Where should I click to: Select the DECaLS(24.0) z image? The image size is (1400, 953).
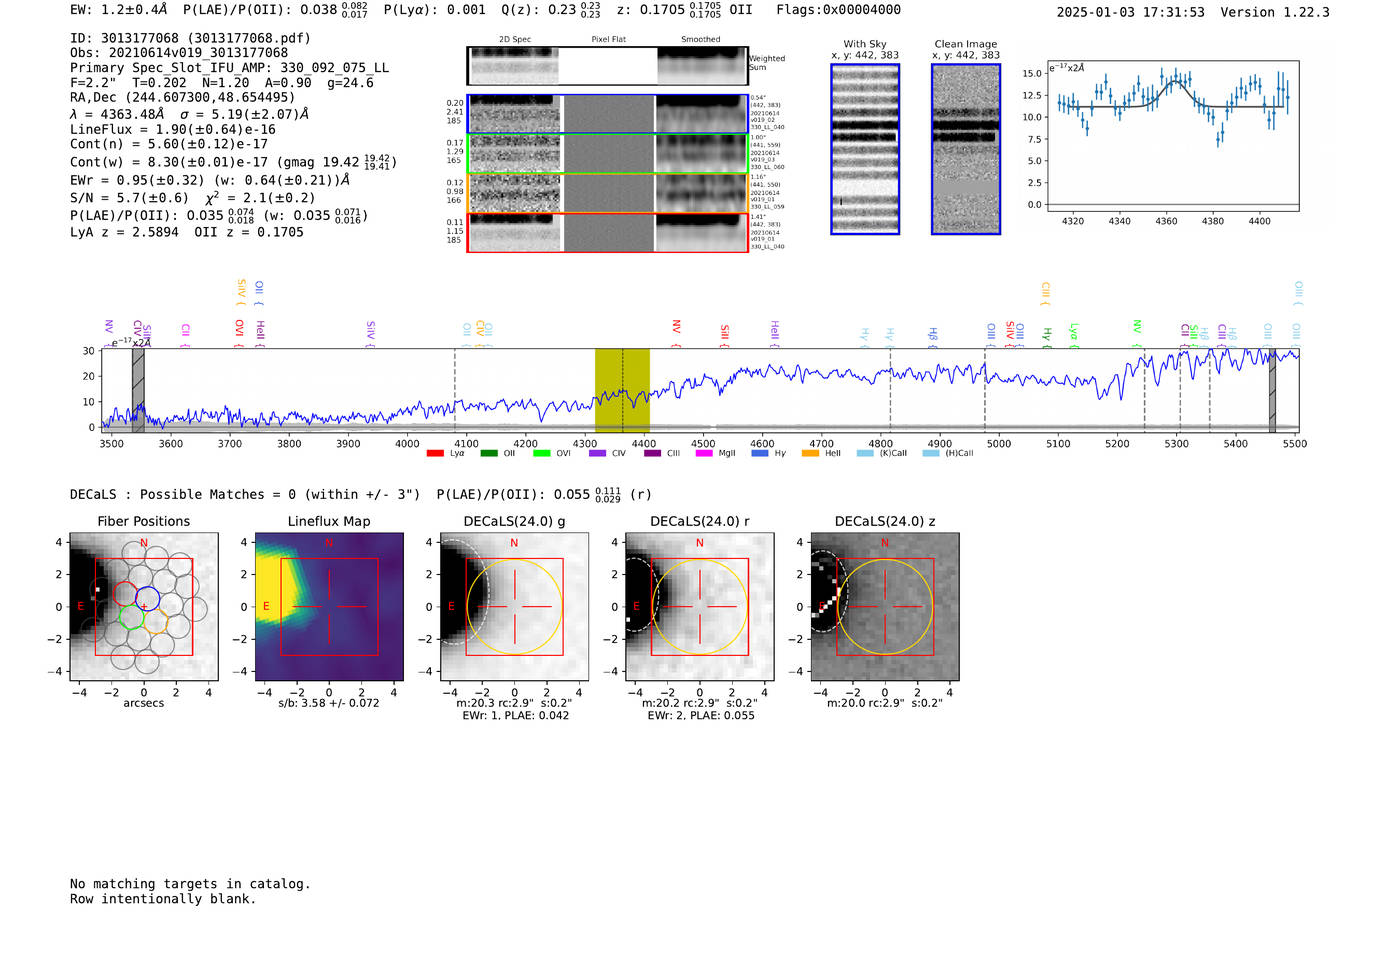[884, 606]
